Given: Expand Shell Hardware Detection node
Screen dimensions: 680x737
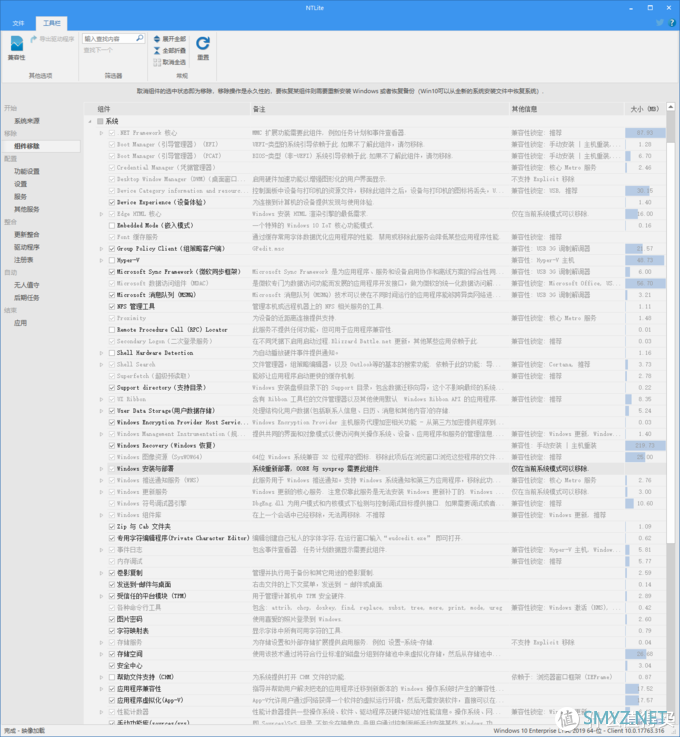Looking at the screenshot, I should click(101, 353).
